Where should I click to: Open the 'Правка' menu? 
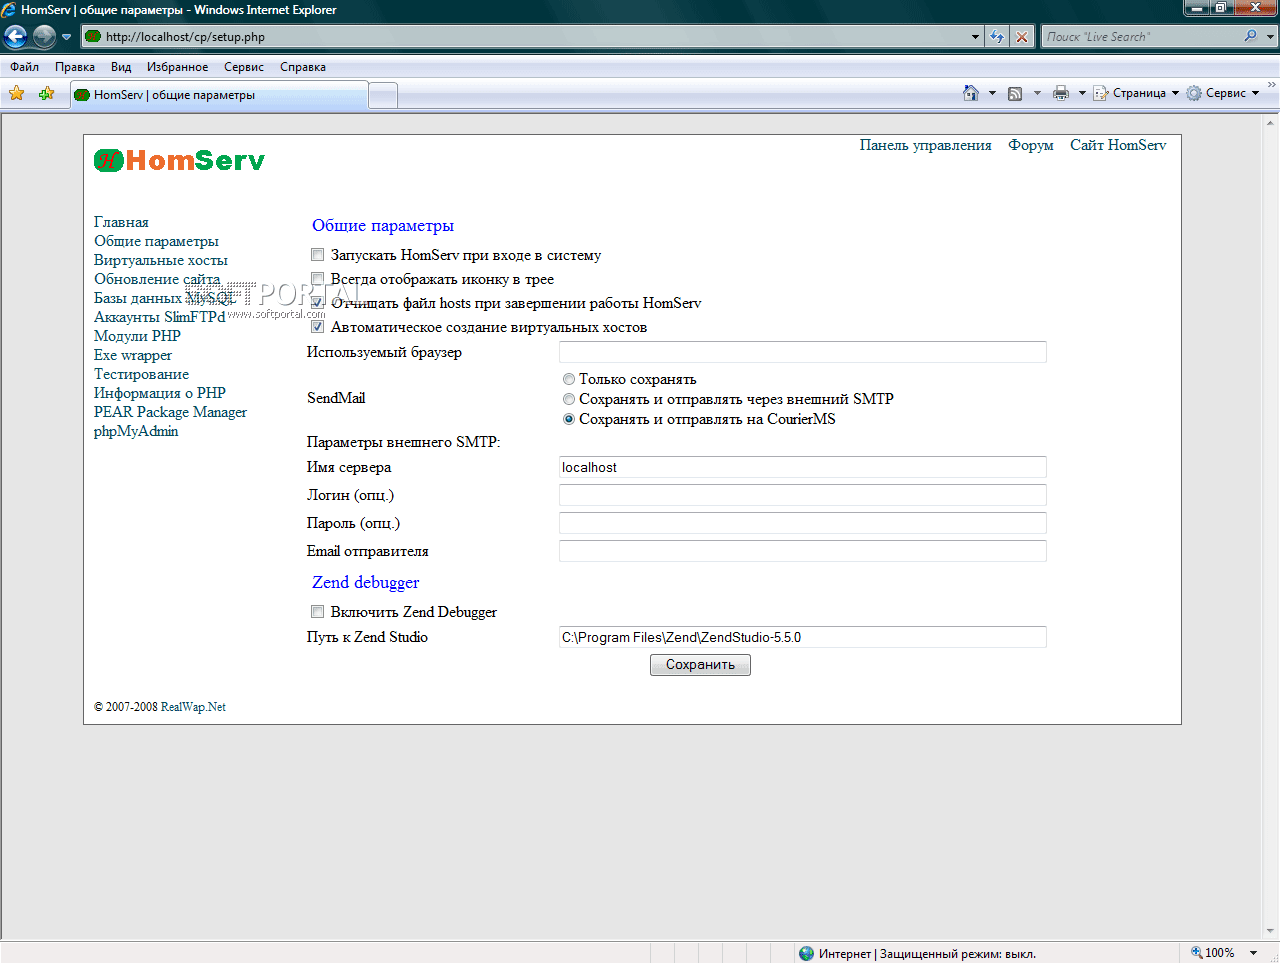(x=75, y=67)
